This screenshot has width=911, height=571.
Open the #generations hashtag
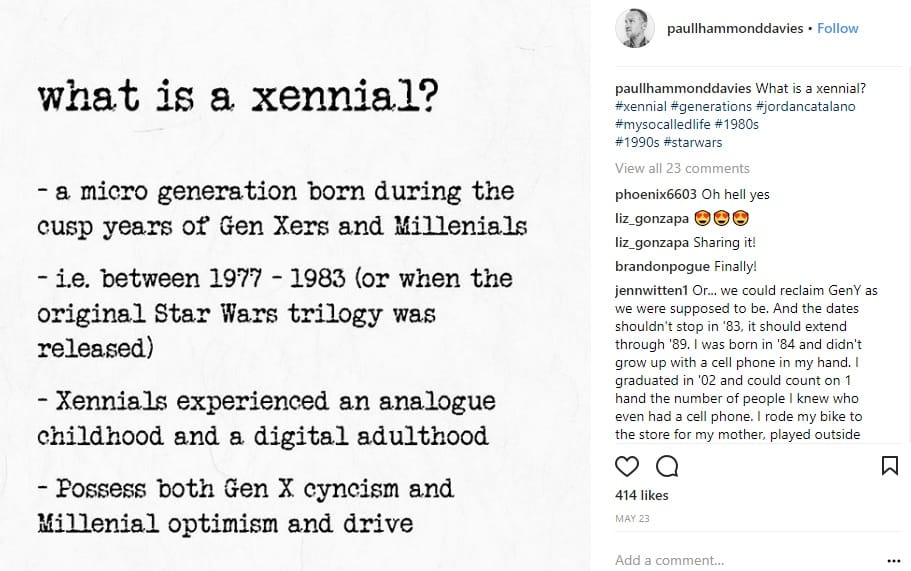(x=711, y=106)
